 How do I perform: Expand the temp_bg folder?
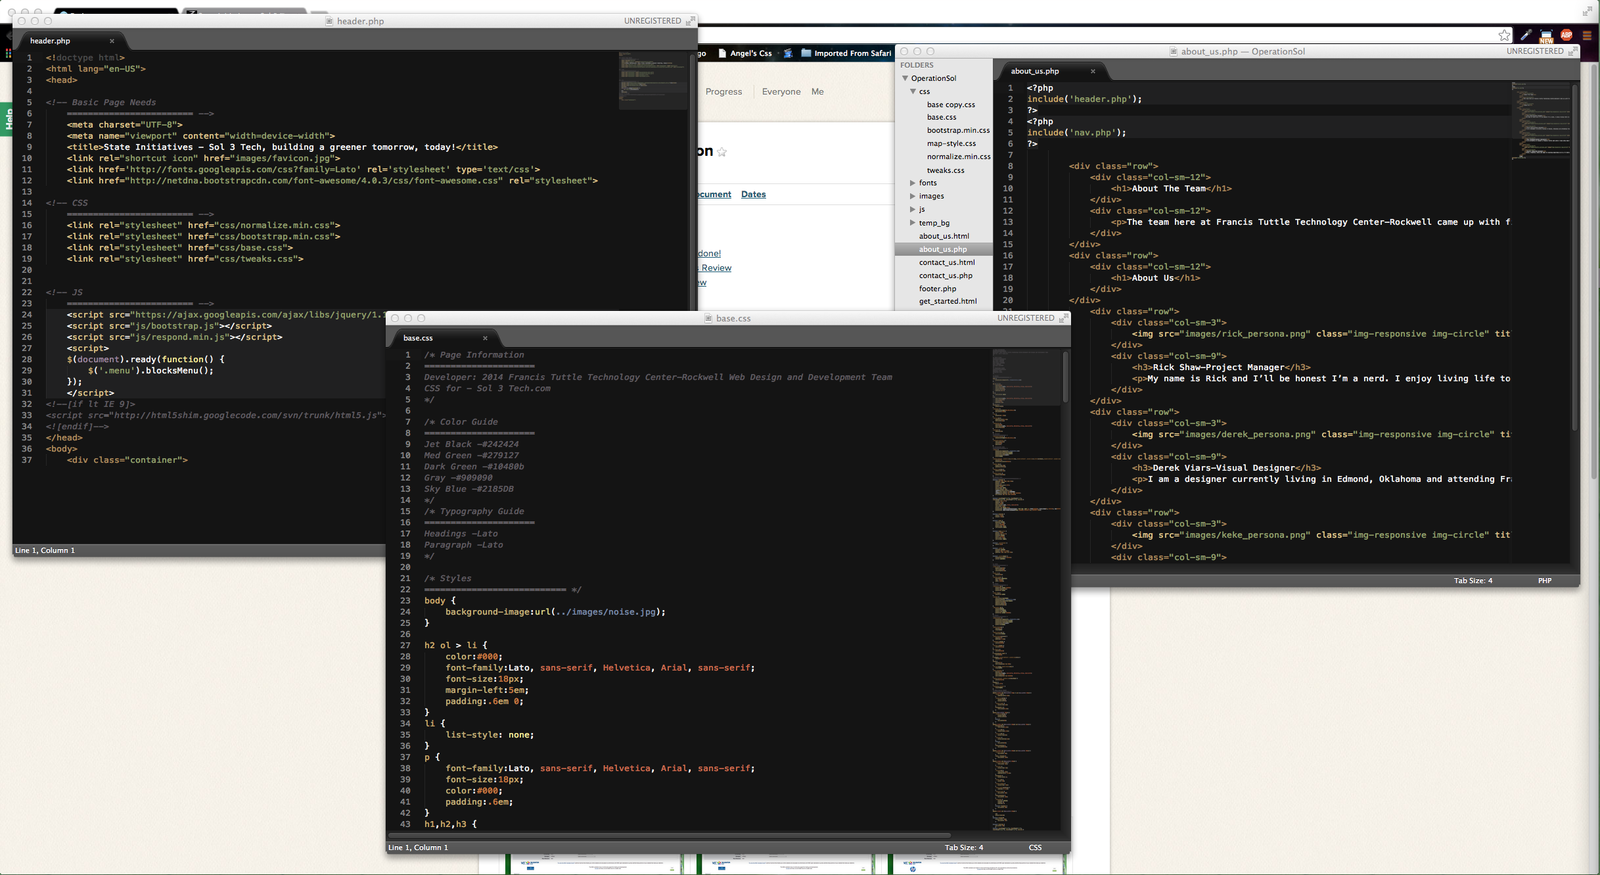913,223
